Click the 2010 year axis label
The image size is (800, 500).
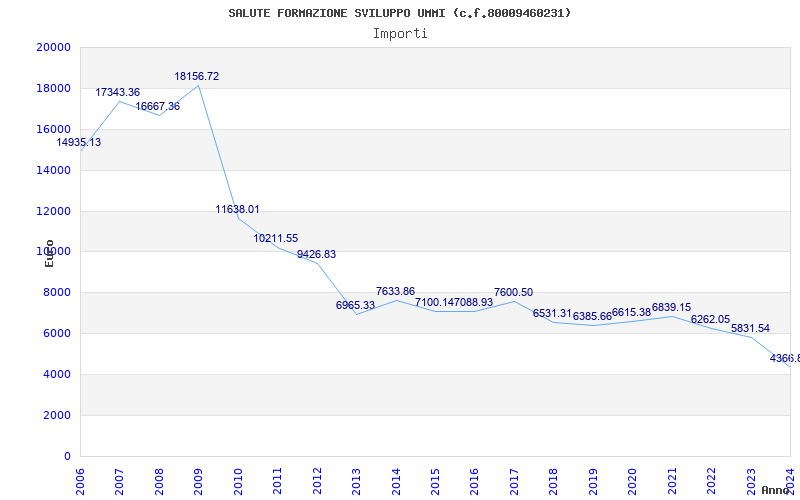(238, 482)
